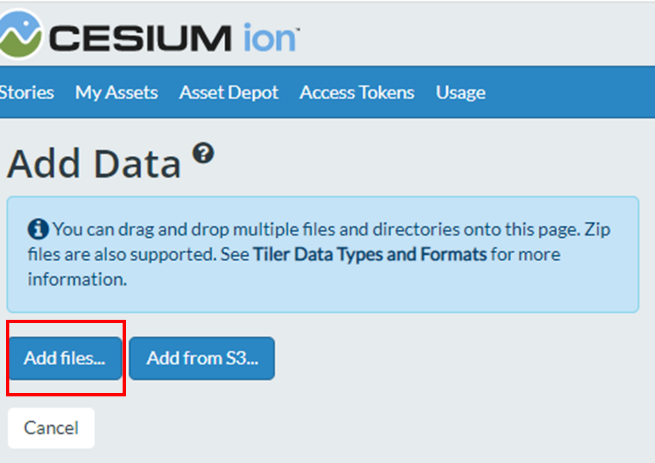
Task: Click the light-blue 'ion' logo text
Action: pyautogui.click(x=271, y=37)
